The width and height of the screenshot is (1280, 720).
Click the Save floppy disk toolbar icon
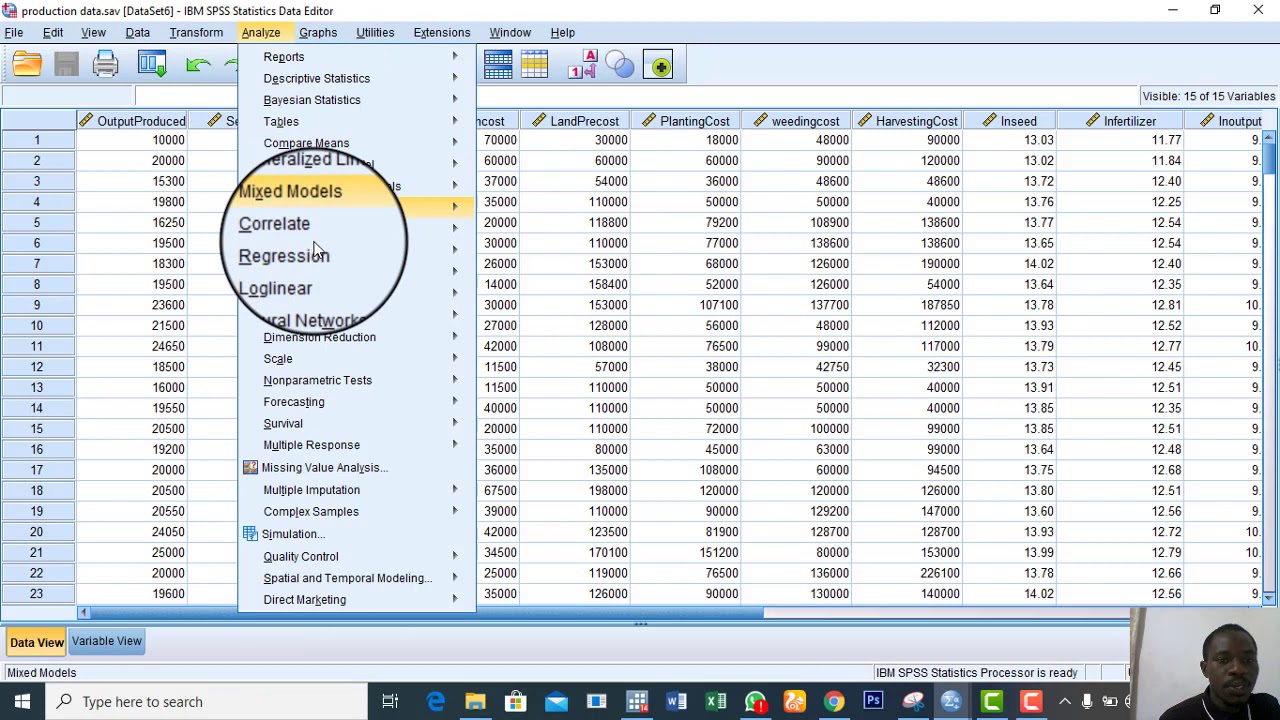66,66
